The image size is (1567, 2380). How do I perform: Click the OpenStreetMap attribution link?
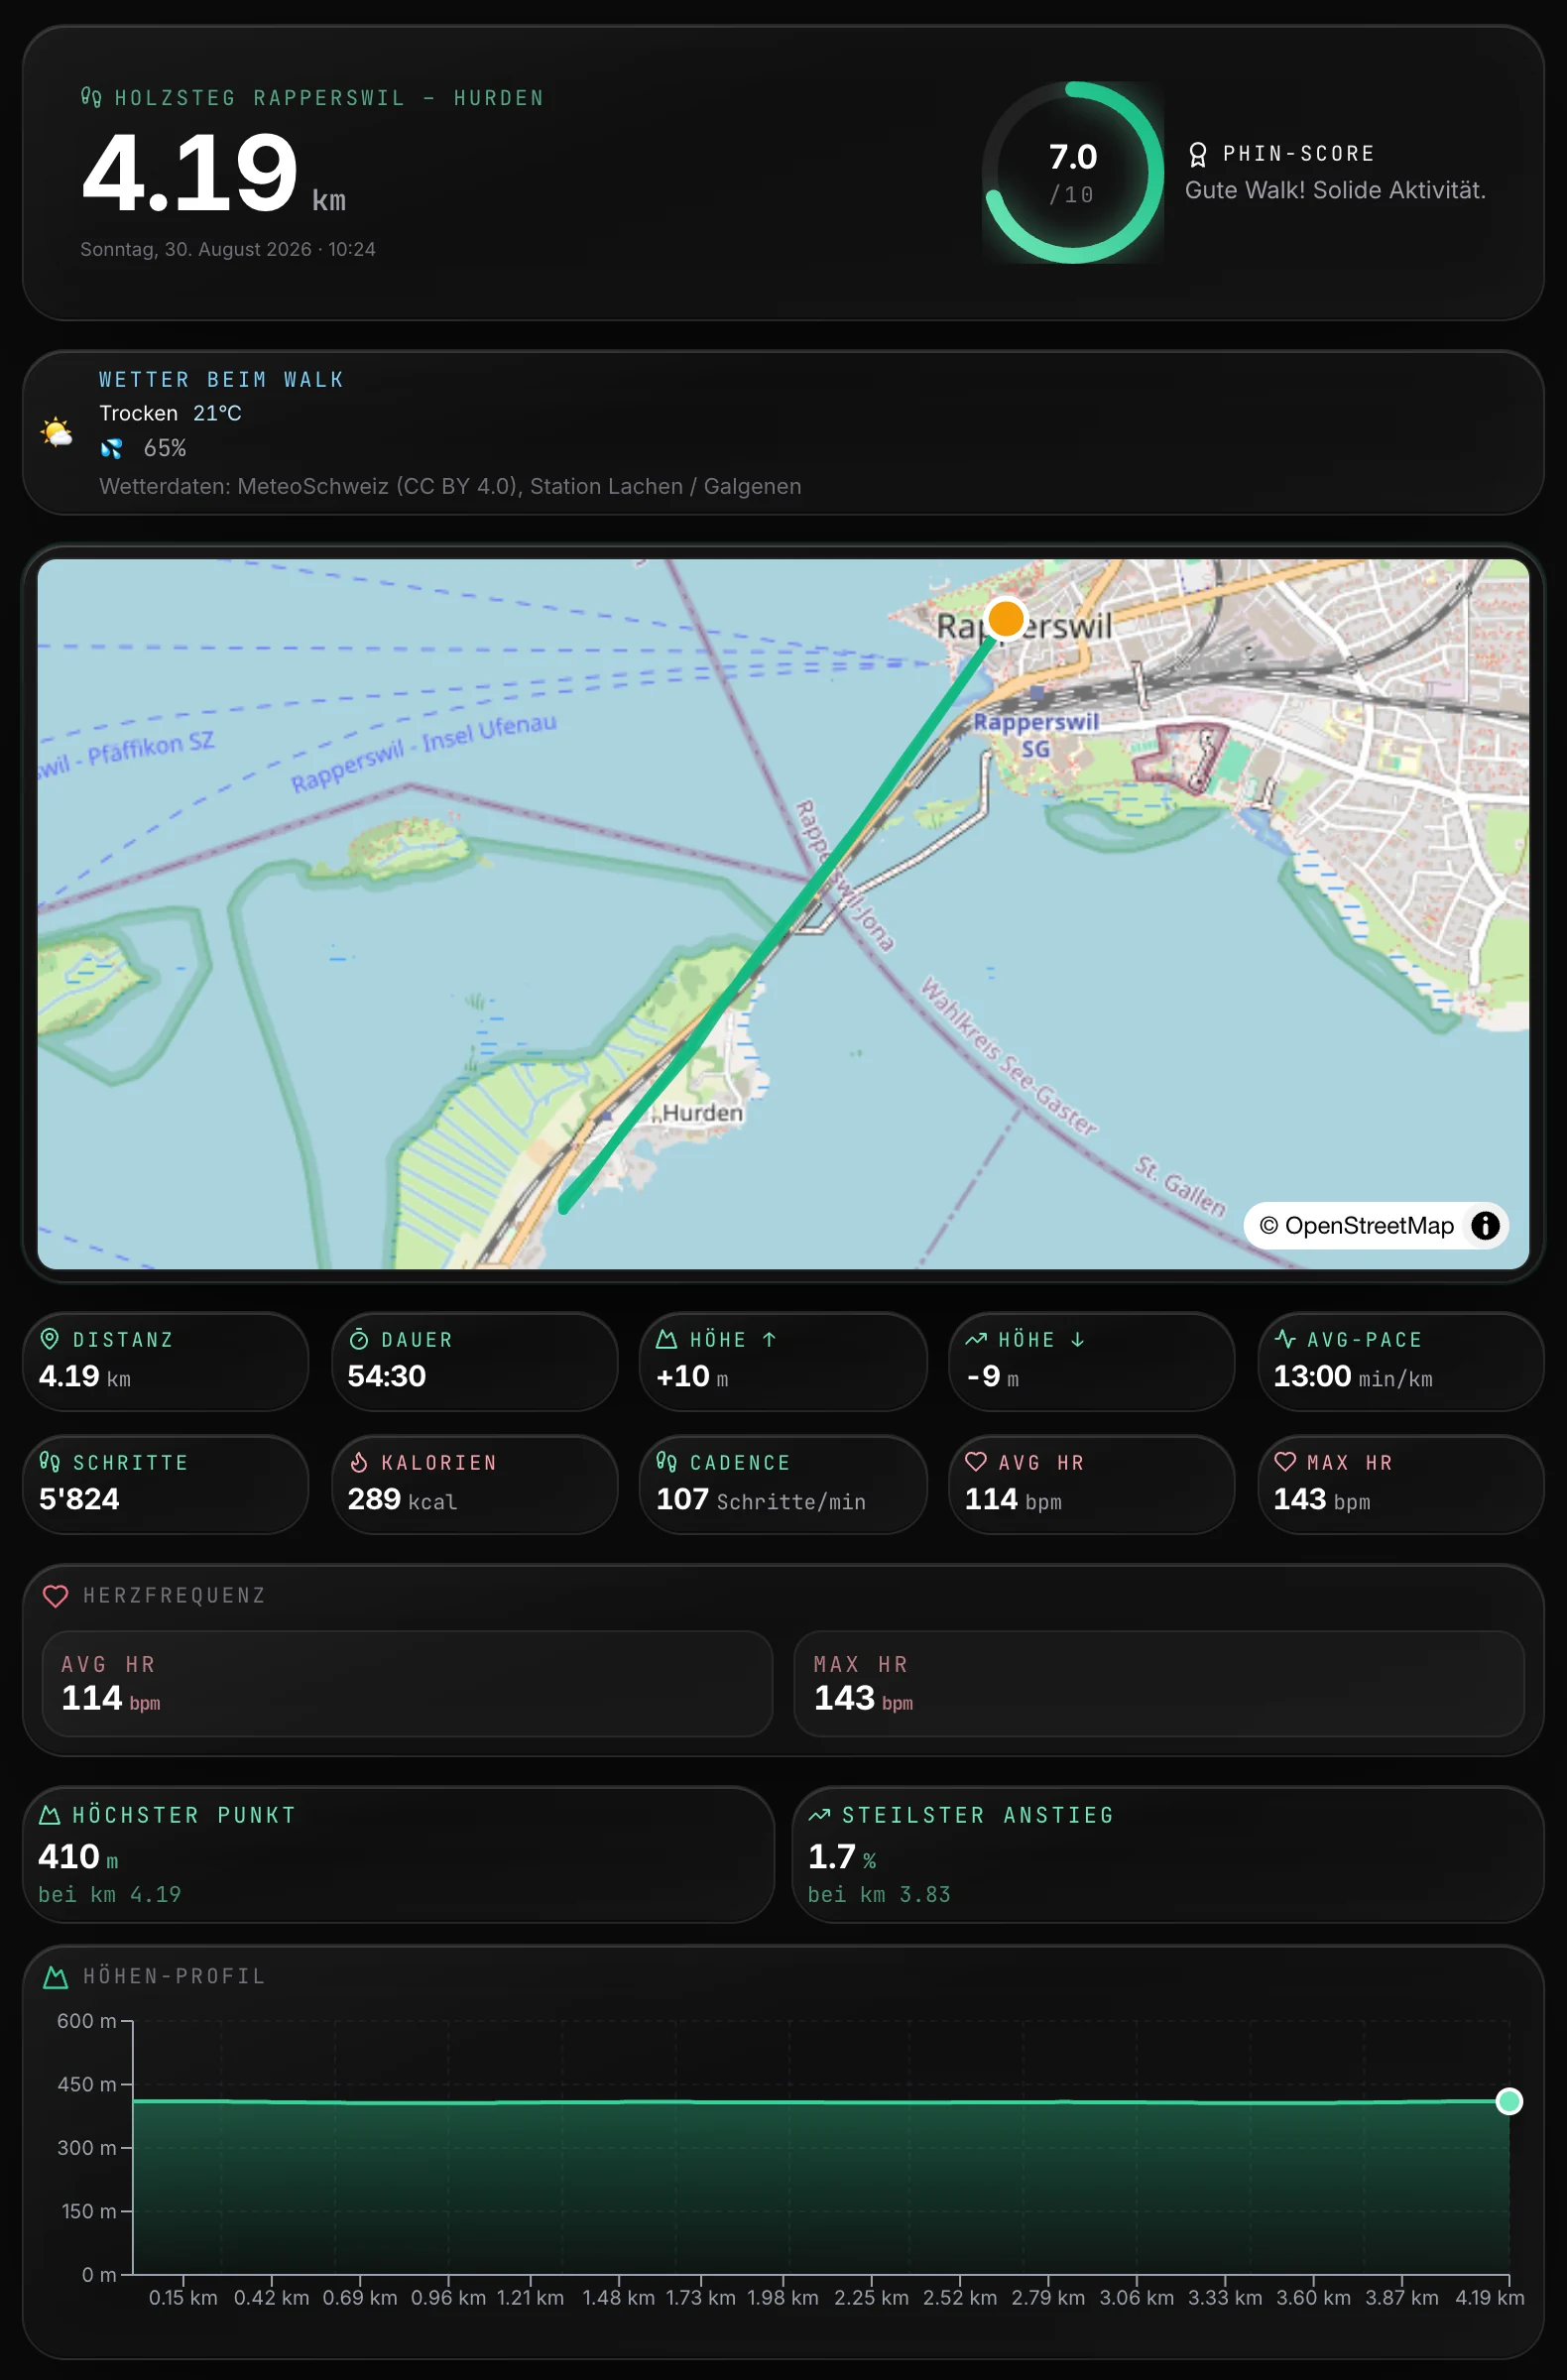click(x=1356, y=1225)
